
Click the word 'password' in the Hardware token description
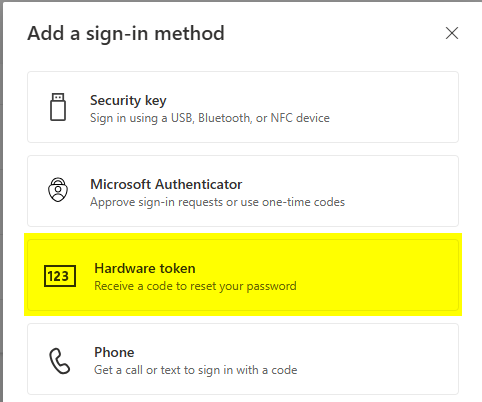point(271,286)
